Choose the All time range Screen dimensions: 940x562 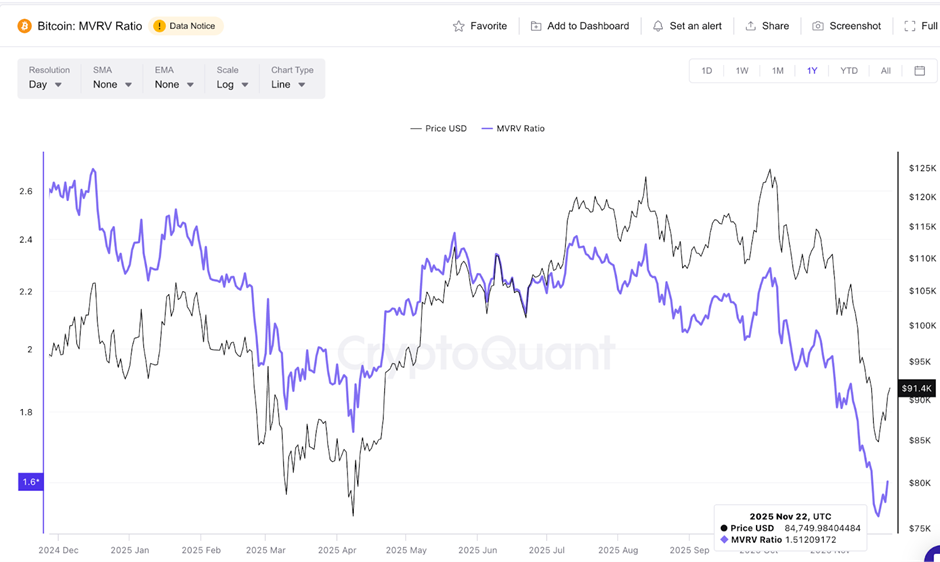pyautogui.click(x=885, y=71)
